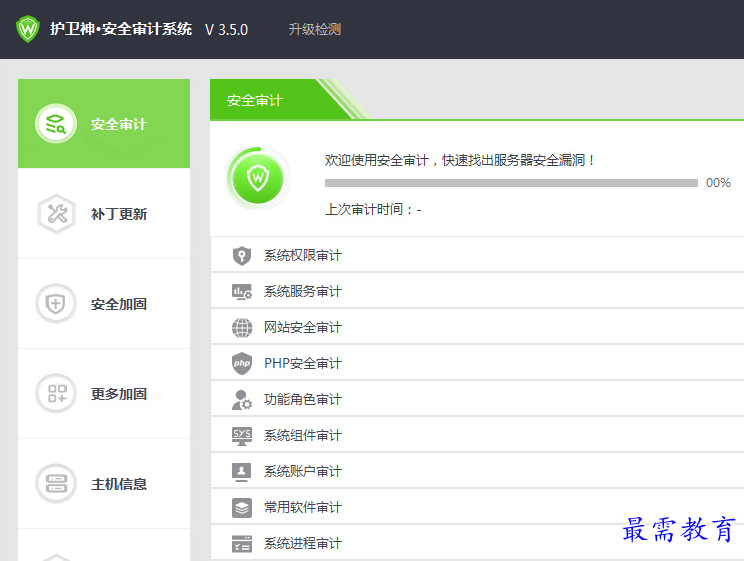Open the PHP安全审计 row

pyautogui.click(x=477, y=363)
